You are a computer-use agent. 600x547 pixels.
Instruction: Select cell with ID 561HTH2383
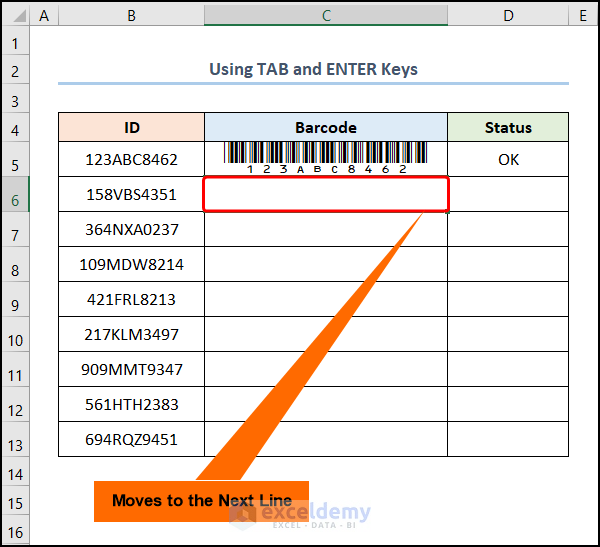131,404
